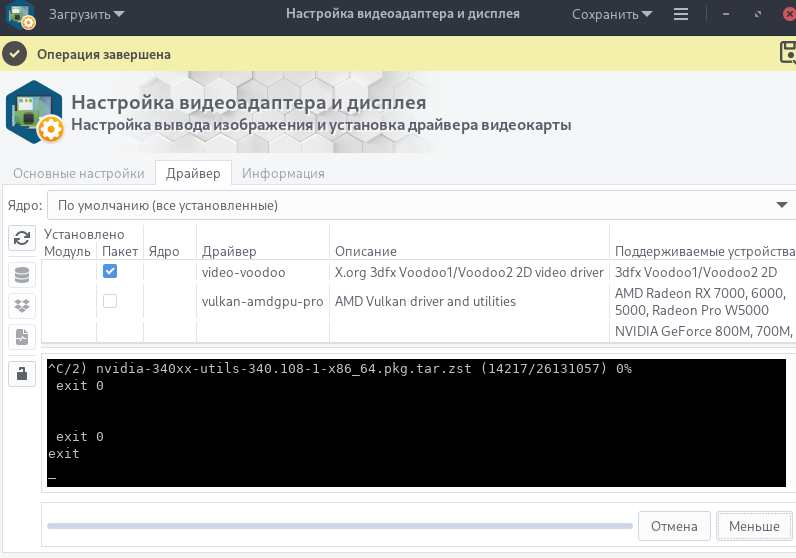Click the app icon in title bar
The width and height of the screenshot is (796, 558).
click(x=21, y=16)
